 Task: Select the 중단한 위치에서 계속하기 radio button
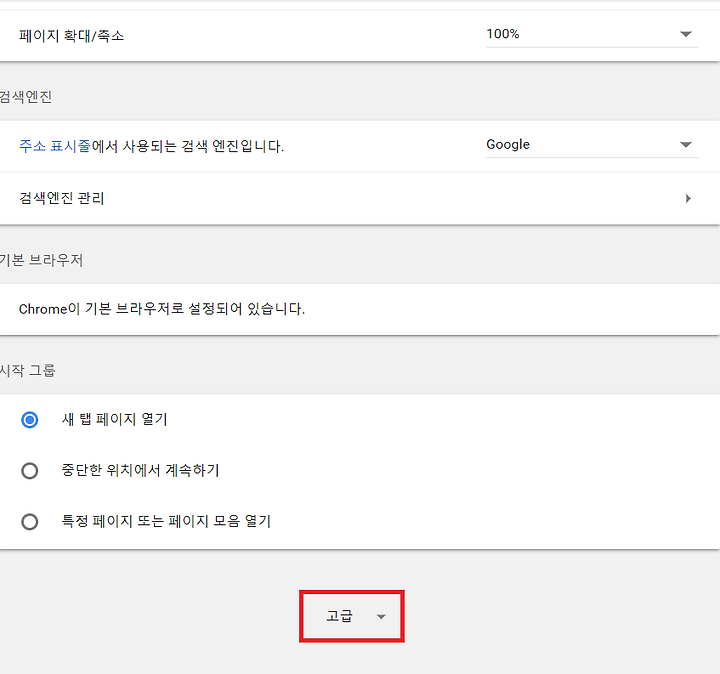[x=30, y=471]
